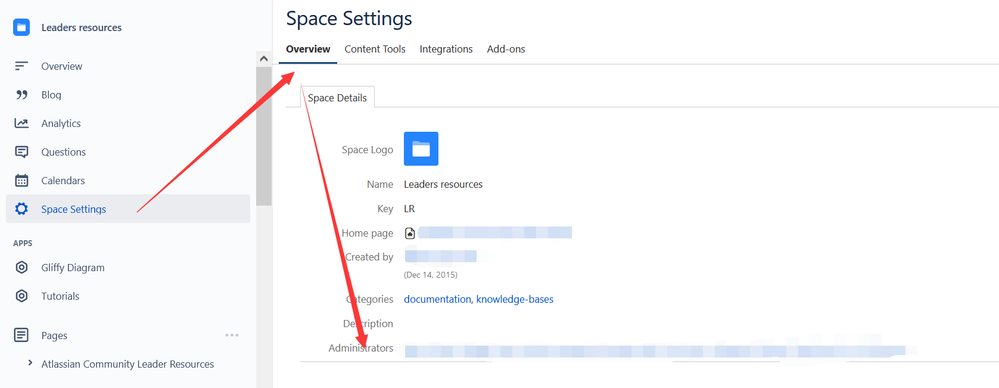Switch to the Integrations tab
999x388 pixels.
(x=446, y=49)
